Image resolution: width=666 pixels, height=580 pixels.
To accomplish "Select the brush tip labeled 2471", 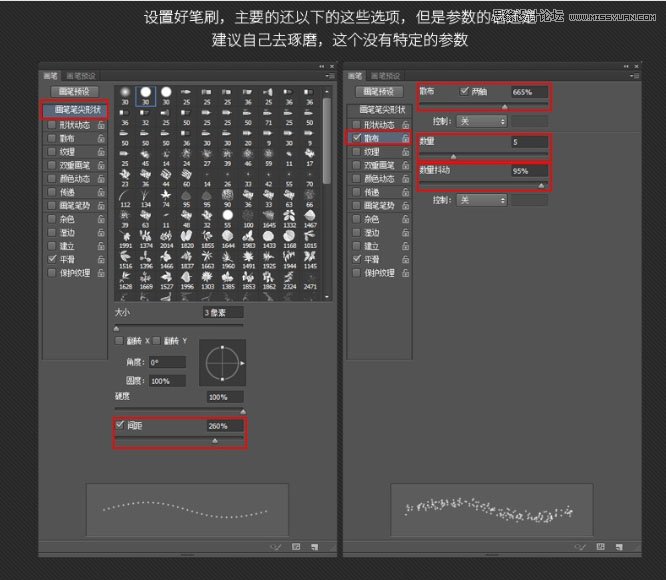I will click(x=310, y=280).
